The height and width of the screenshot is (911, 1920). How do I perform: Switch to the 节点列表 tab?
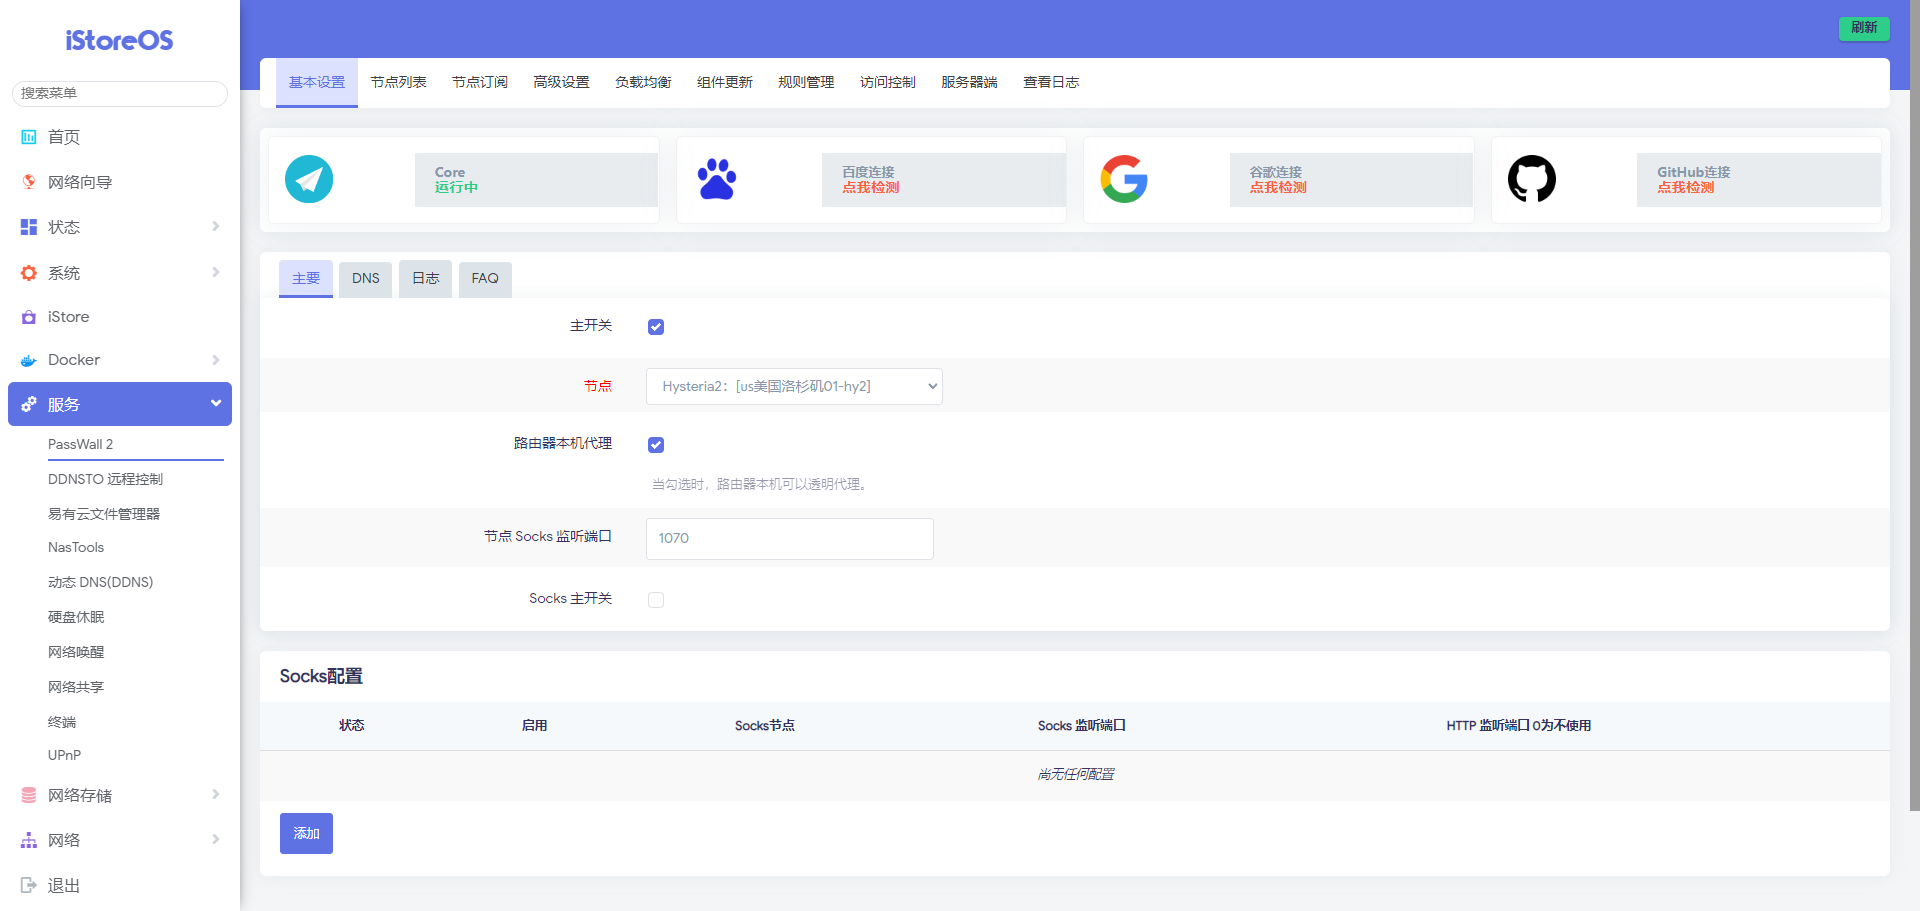point(398,82)
